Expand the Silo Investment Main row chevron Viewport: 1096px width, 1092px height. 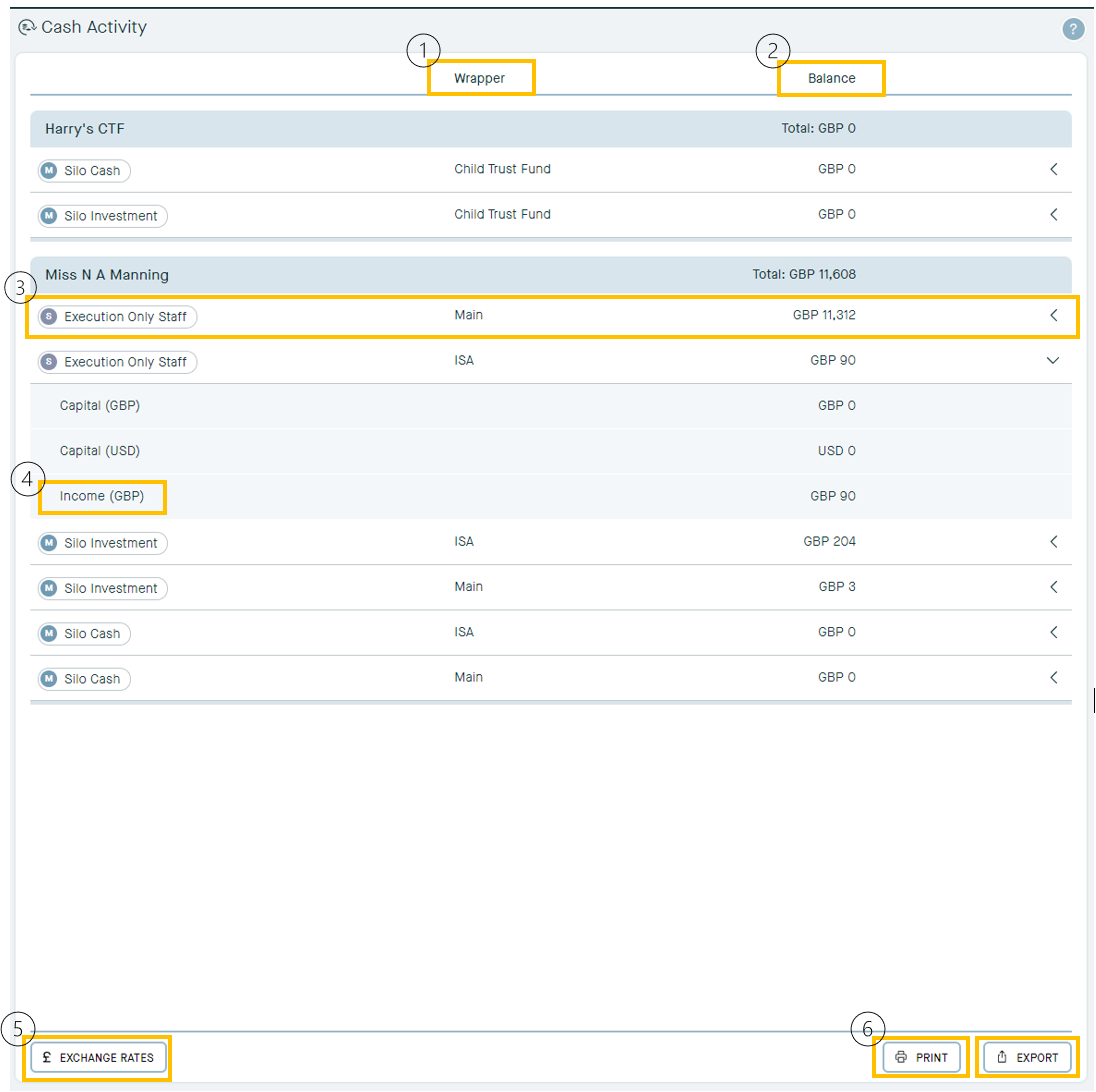point(1053,587)
